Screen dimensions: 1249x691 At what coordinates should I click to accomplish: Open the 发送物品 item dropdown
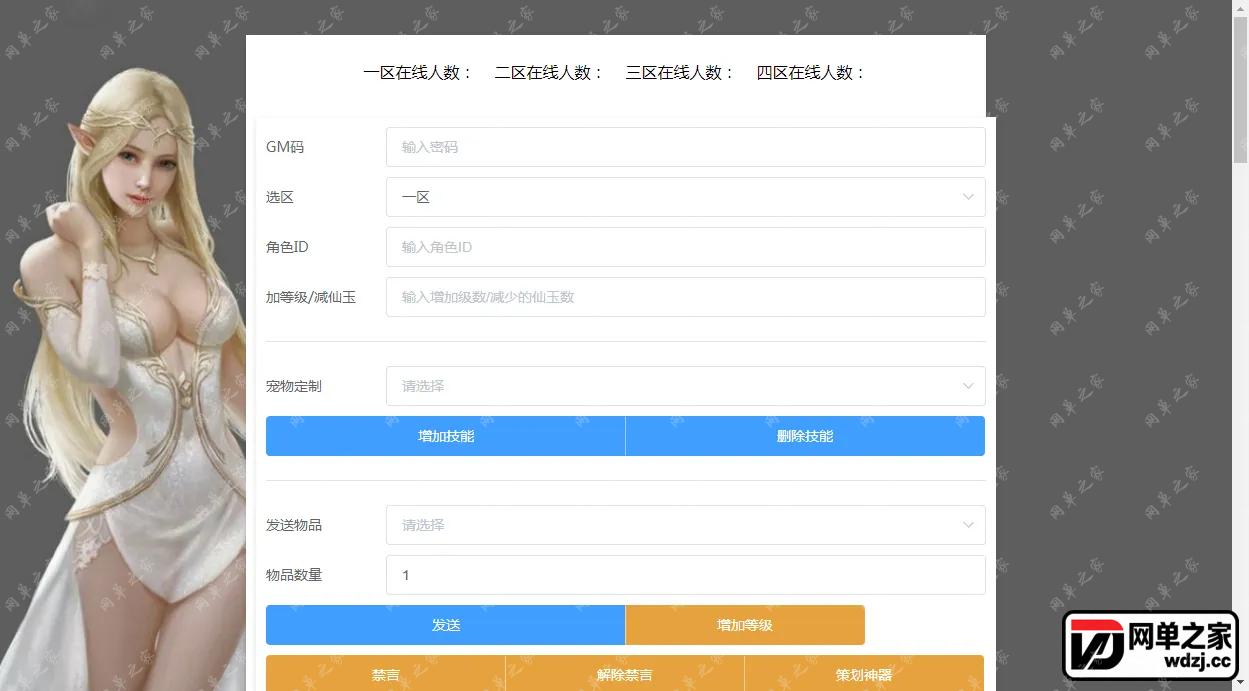click(x=685, y=525)
